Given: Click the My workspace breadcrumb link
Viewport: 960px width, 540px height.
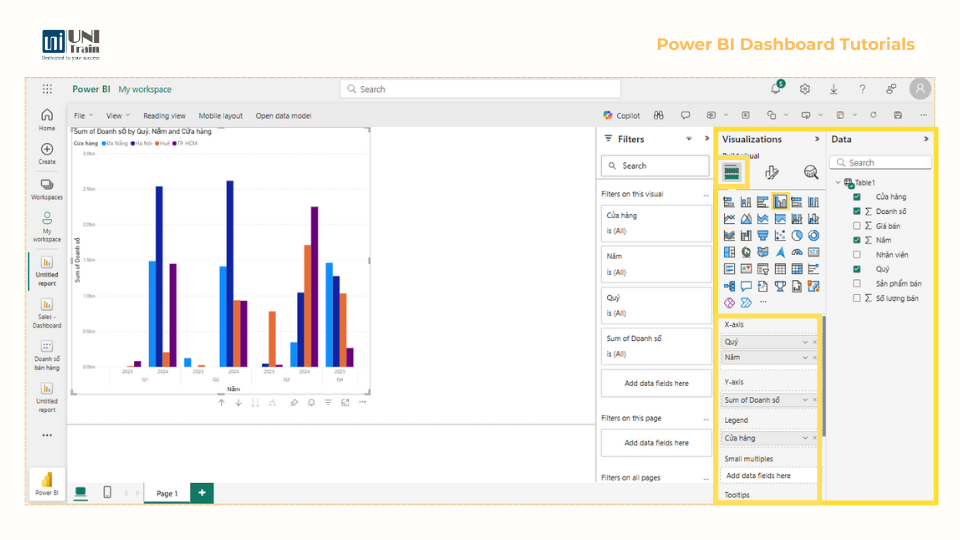Looking at the screenshot, I should (145, 89).
